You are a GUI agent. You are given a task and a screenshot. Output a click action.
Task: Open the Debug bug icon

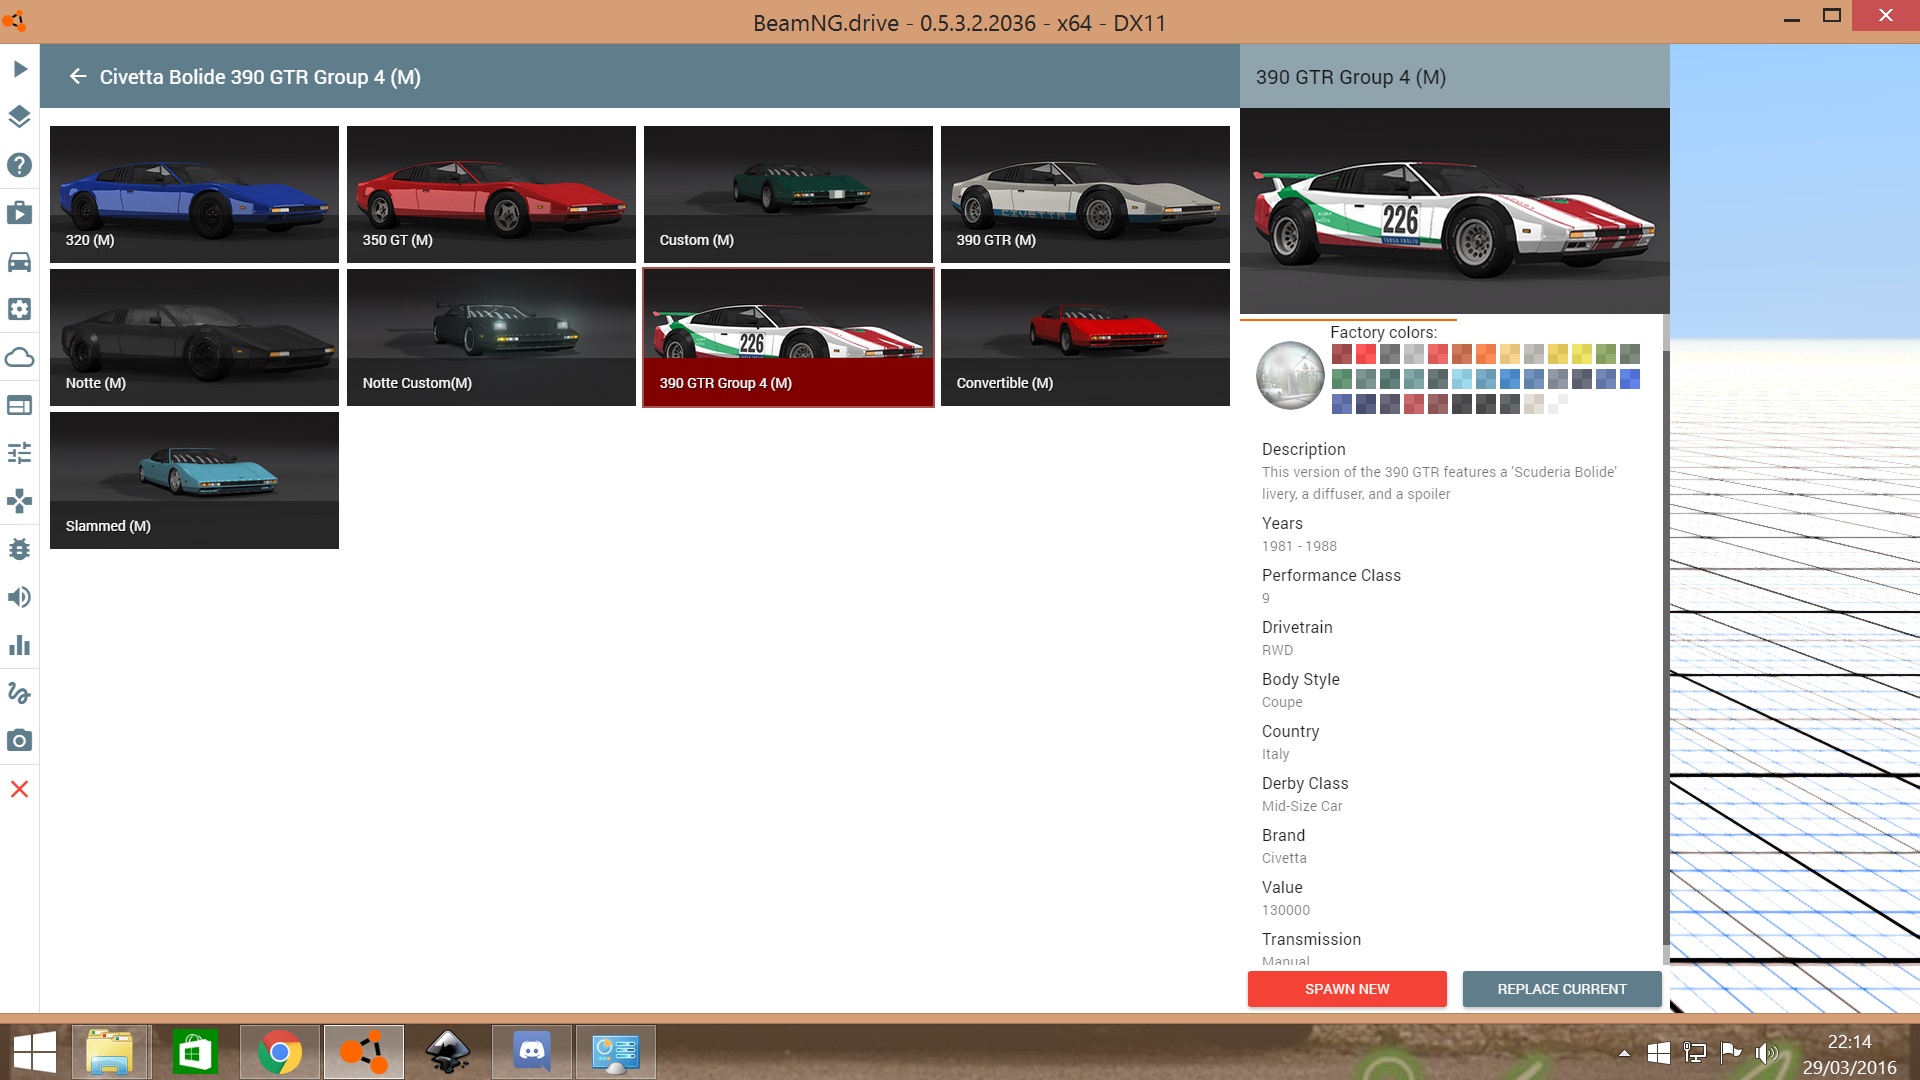pyautogui.click(x=19, y=549)
